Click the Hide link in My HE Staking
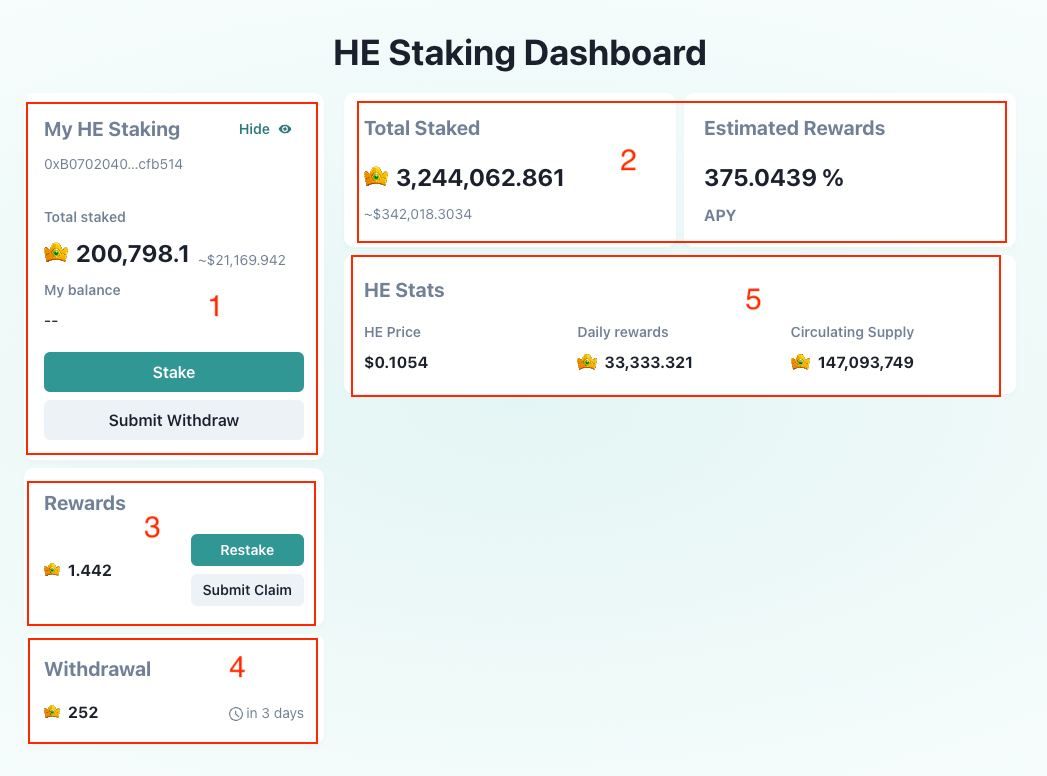Image resolution: width=1047 pixels, height=776 pixels. [x=254, y=129]
